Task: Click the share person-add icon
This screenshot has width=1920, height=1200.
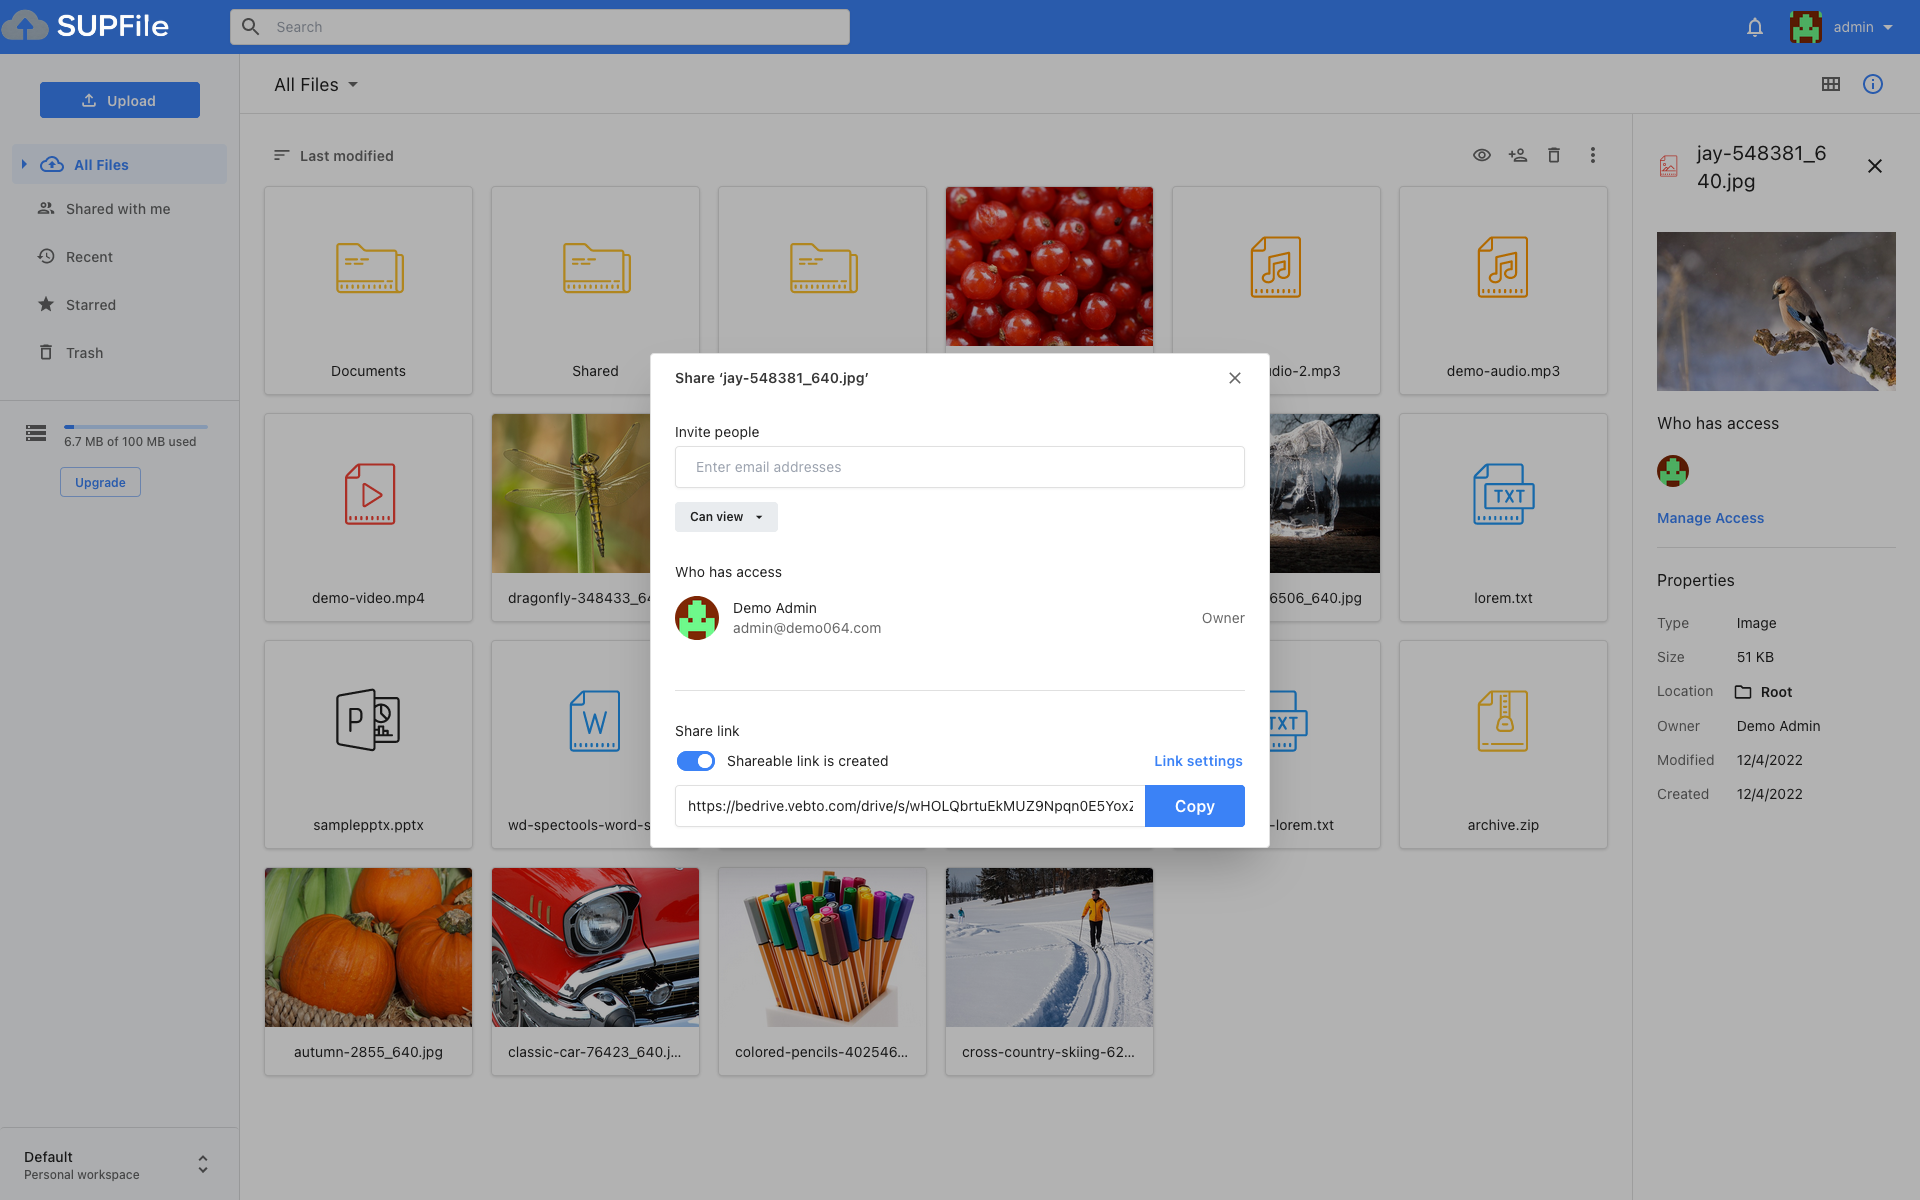Action: click(x=1518, y=155)
